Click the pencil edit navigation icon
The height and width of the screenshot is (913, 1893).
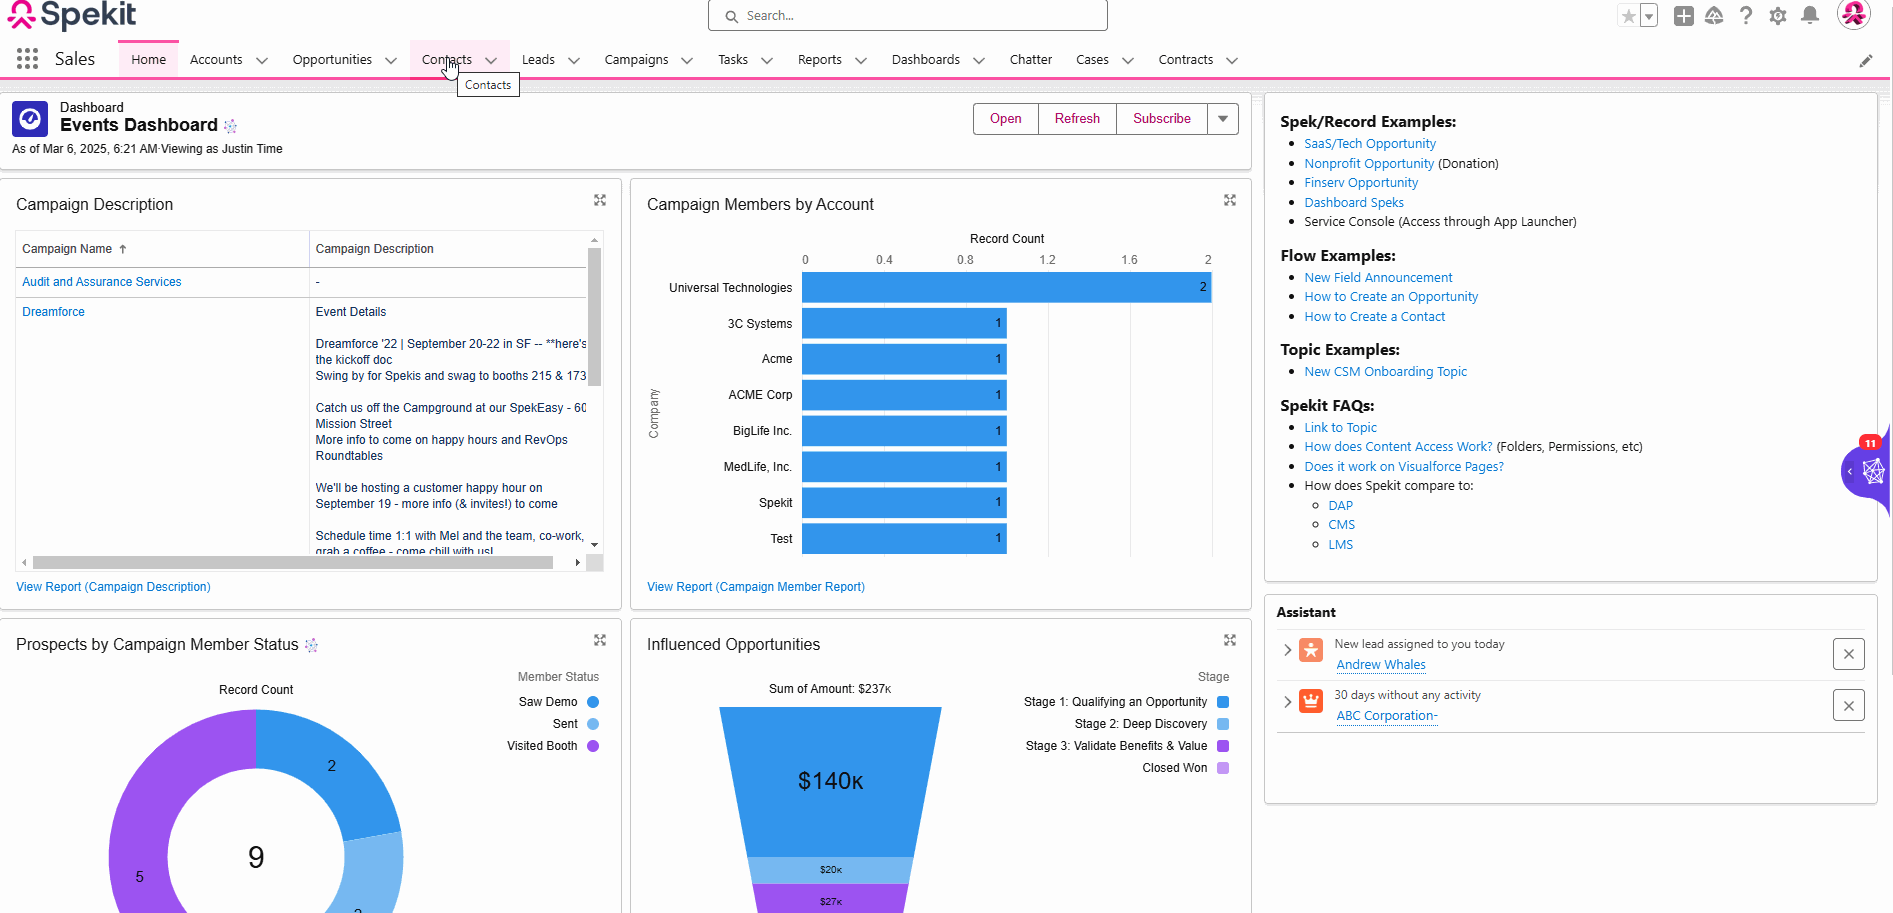coord(1866,60)
